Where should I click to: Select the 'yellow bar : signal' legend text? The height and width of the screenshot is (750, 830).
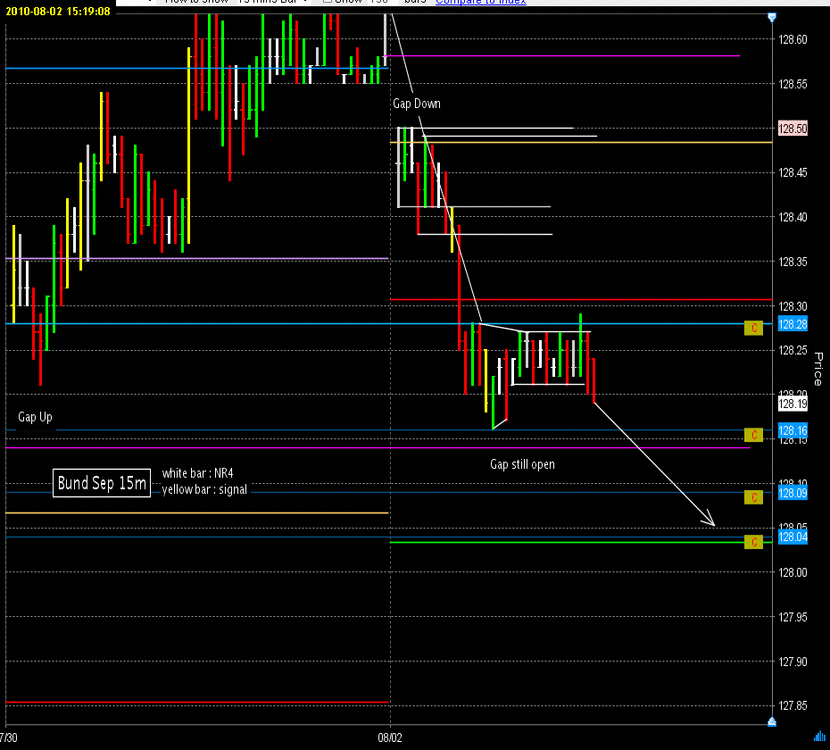[204, 490]
